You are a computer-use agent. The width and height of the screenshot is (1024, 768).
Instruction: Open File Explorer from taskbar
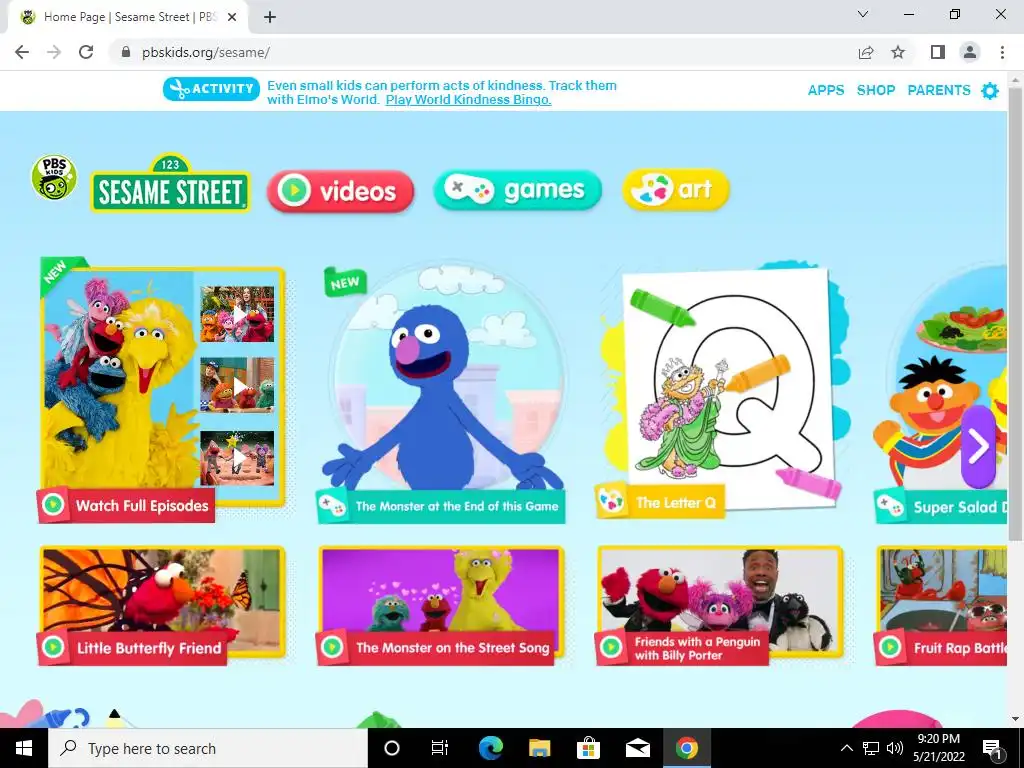[539, 748]
